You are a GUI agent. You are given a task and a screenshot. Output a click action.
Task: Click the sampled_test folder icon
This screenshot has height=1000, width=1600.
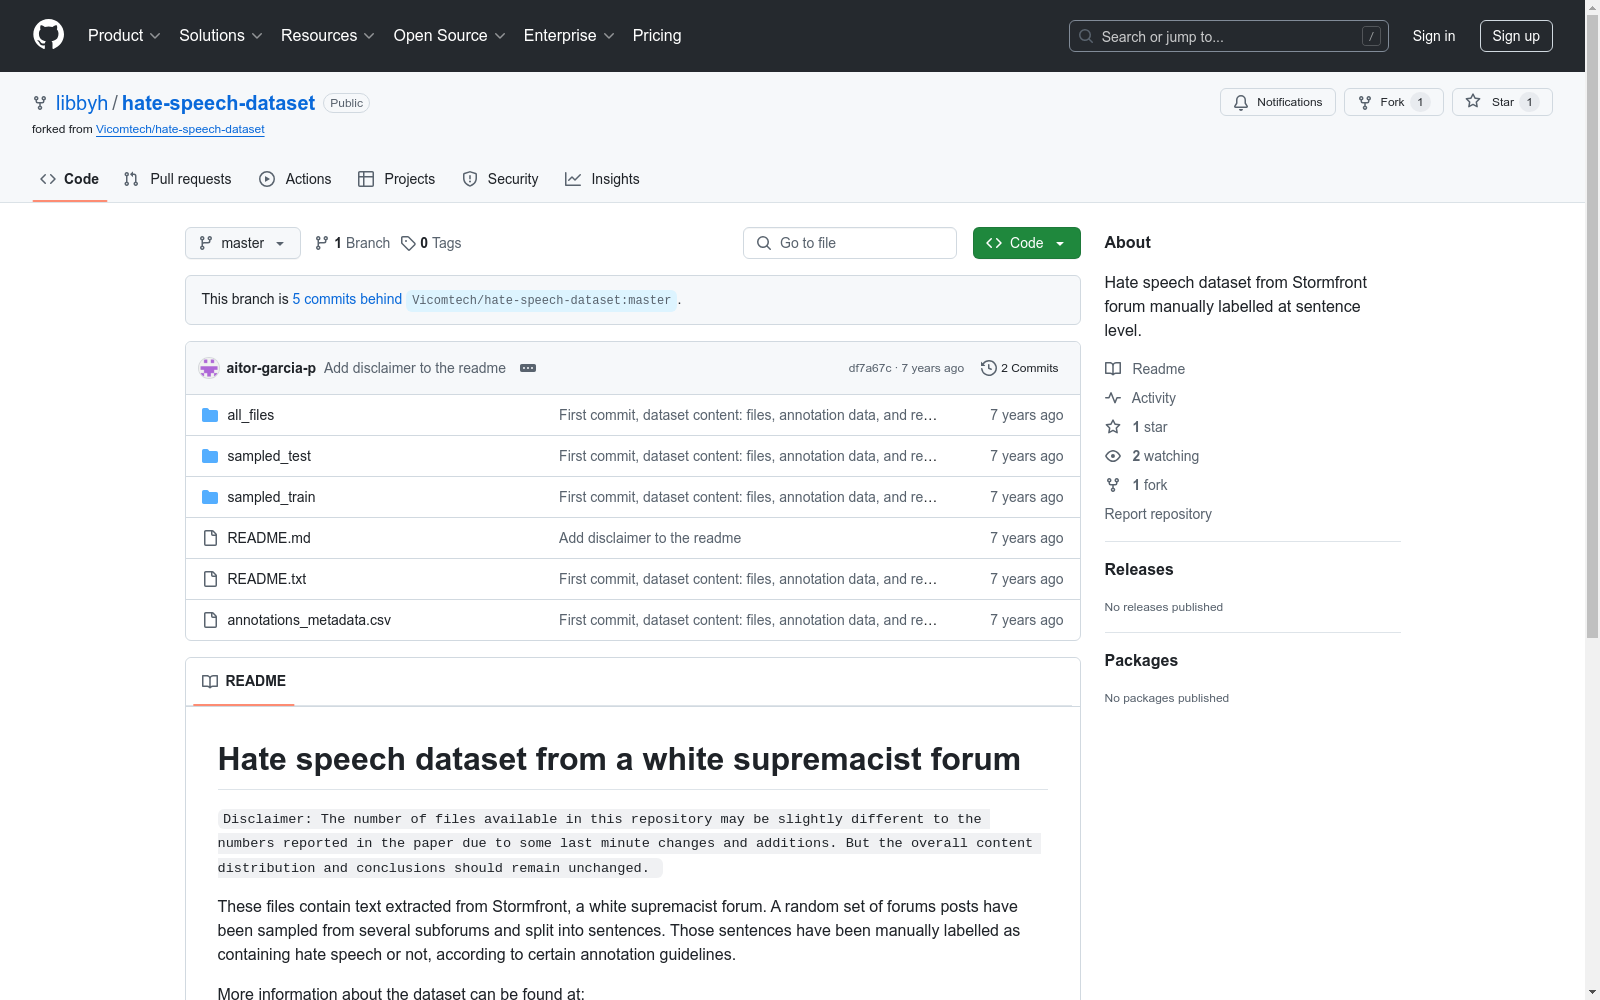[210, 456]
